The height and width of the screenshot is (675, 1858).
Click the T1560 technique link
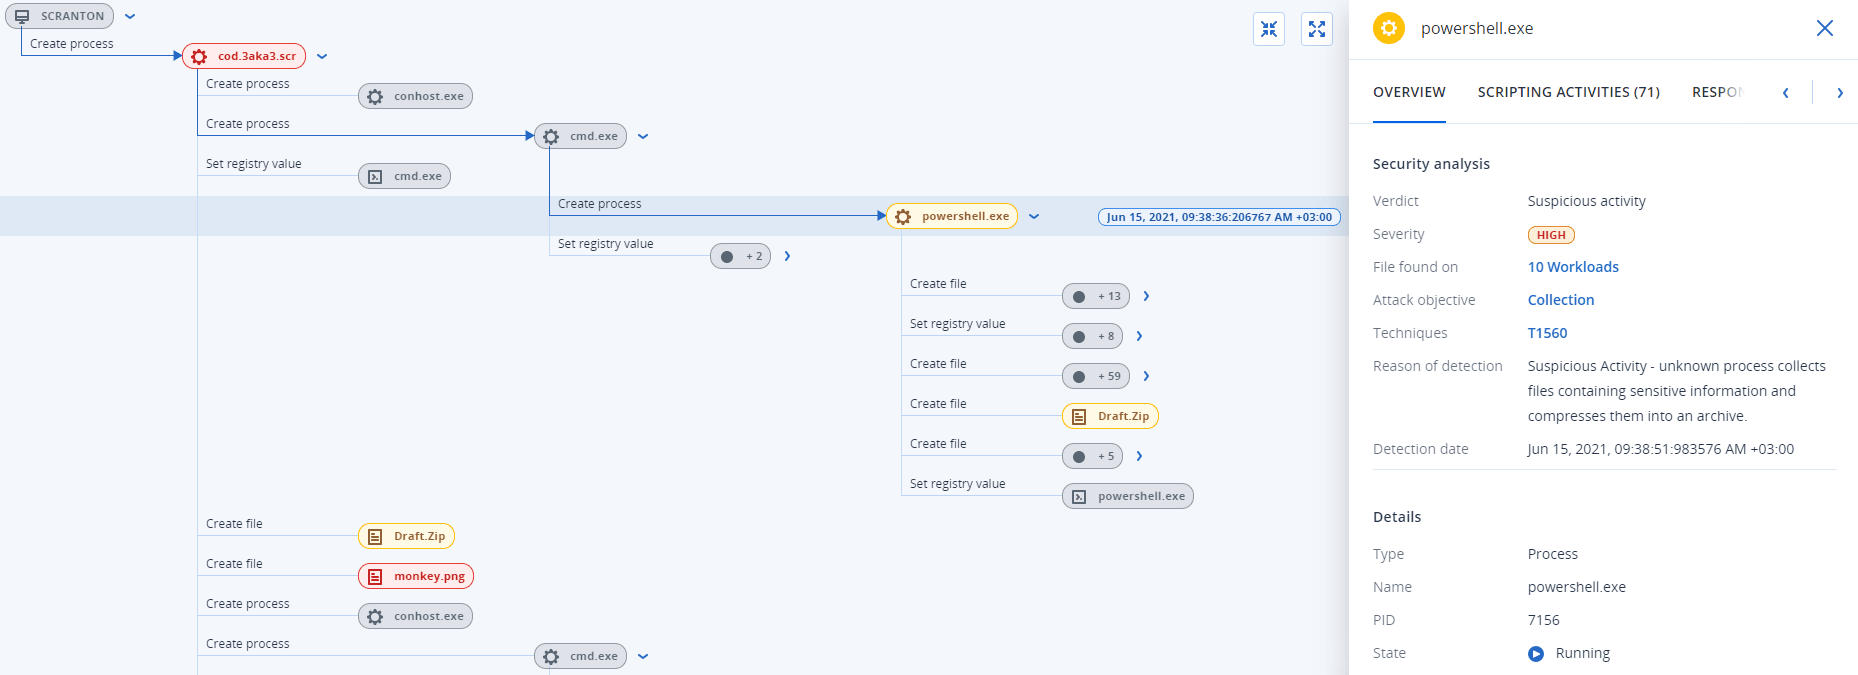pyautogui.click(x=1547, y=333)
